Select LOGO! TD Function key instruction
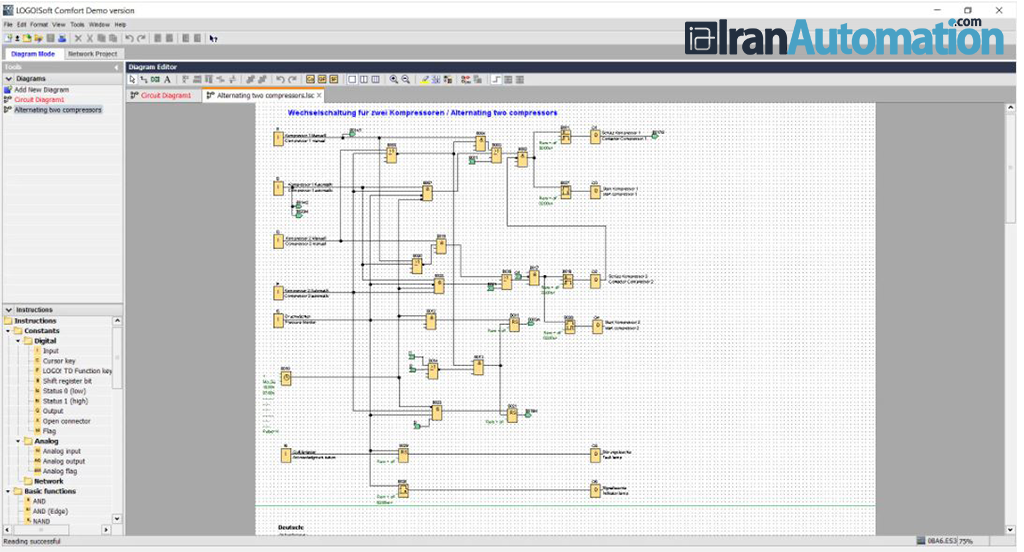The height and width of the screenshot is (552, 1024). [x=77, y=371]
